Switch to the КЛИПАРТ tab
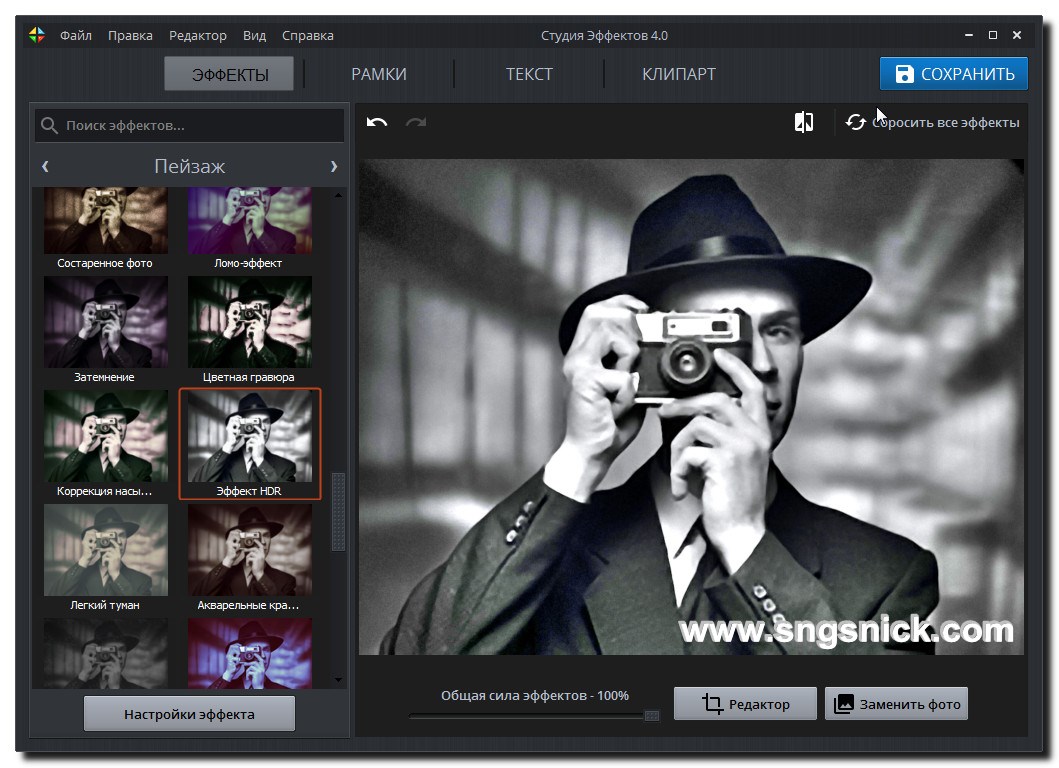The height and width of the screenshot is (768, 1059). 679,74
